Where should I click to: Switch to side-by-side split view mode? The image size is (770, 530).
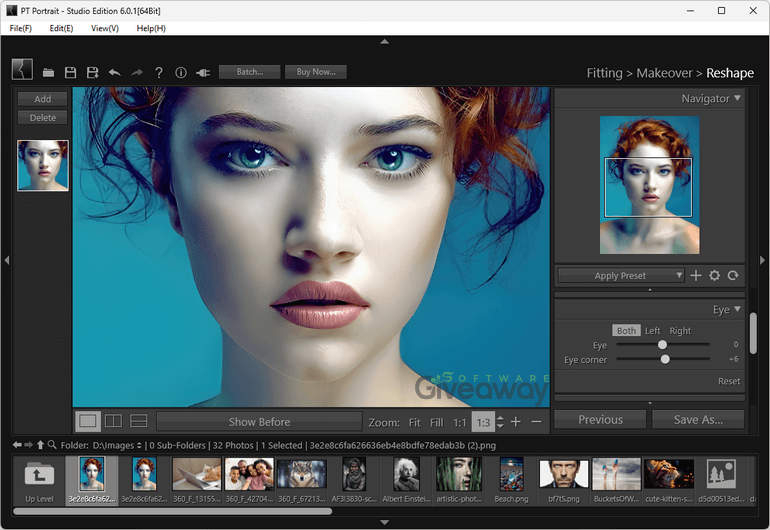114,421
